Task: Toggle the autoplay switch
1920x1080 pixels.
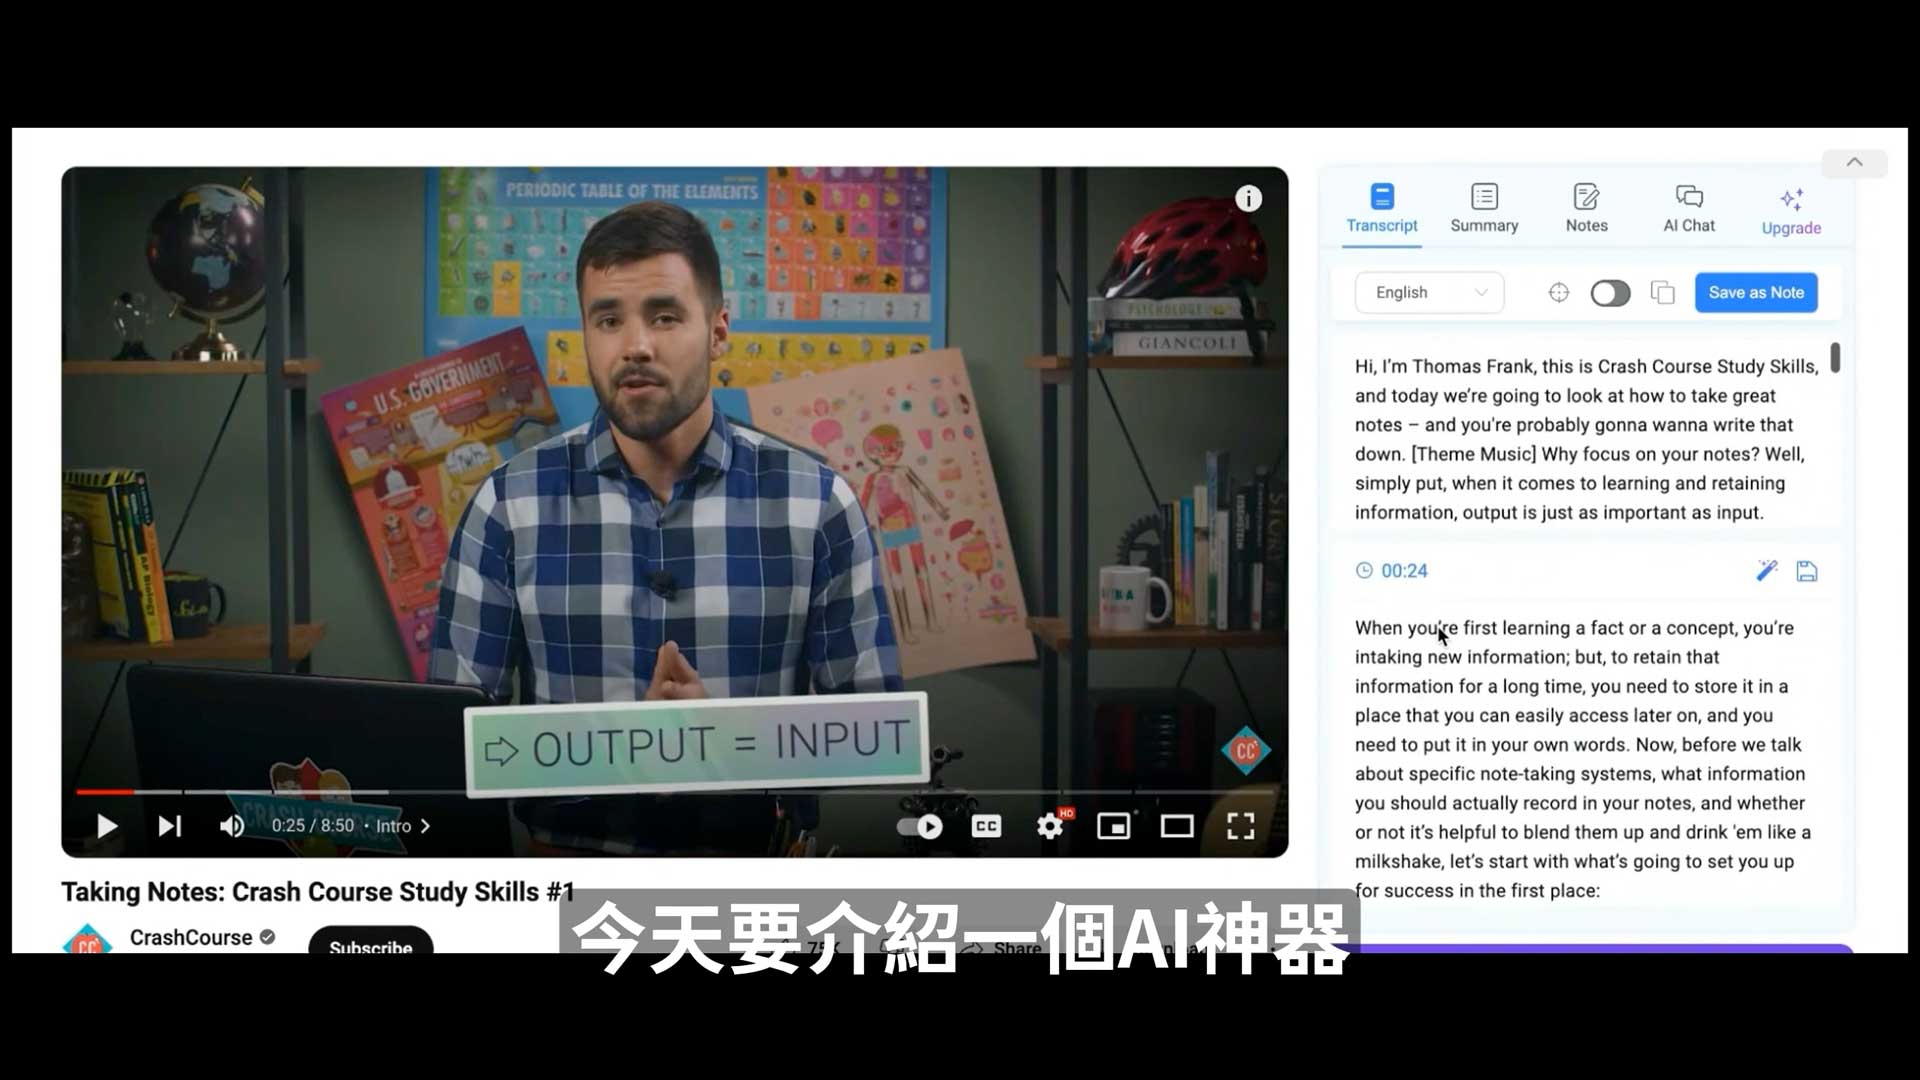Action: tap(920, 826)
